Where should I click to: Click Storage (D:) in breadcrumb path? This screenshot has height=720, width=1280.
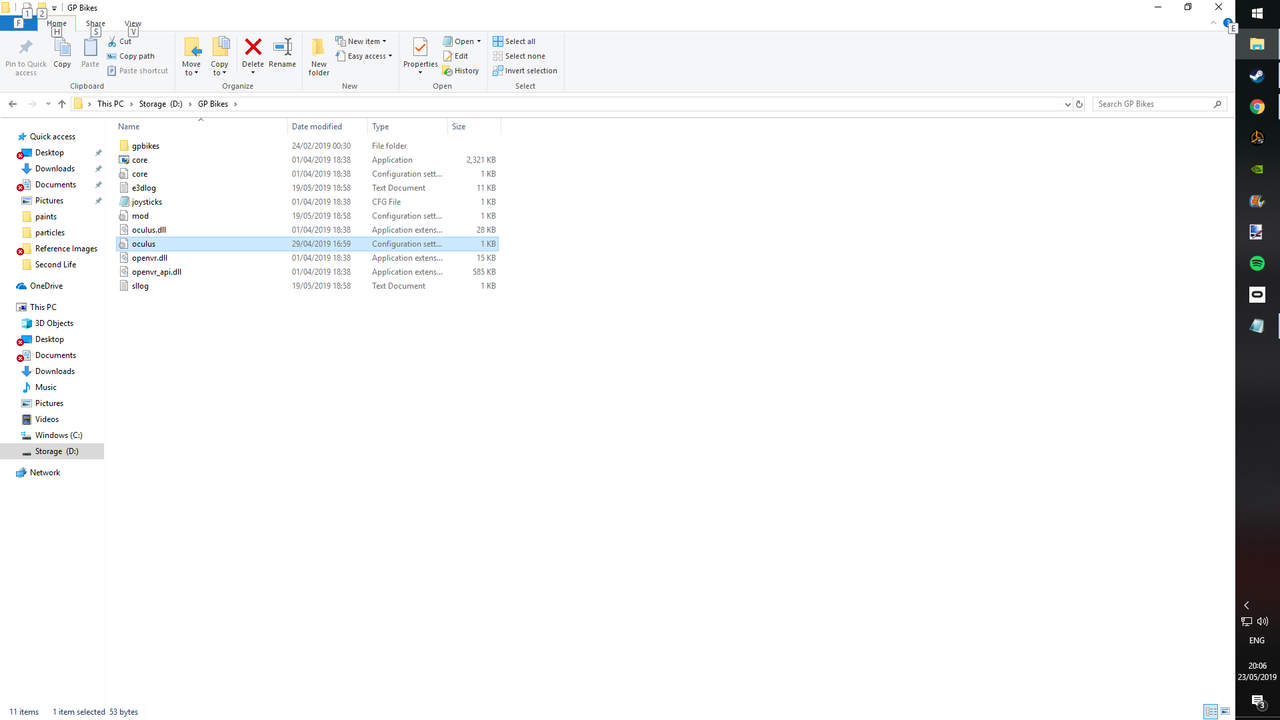coord(160,104)
